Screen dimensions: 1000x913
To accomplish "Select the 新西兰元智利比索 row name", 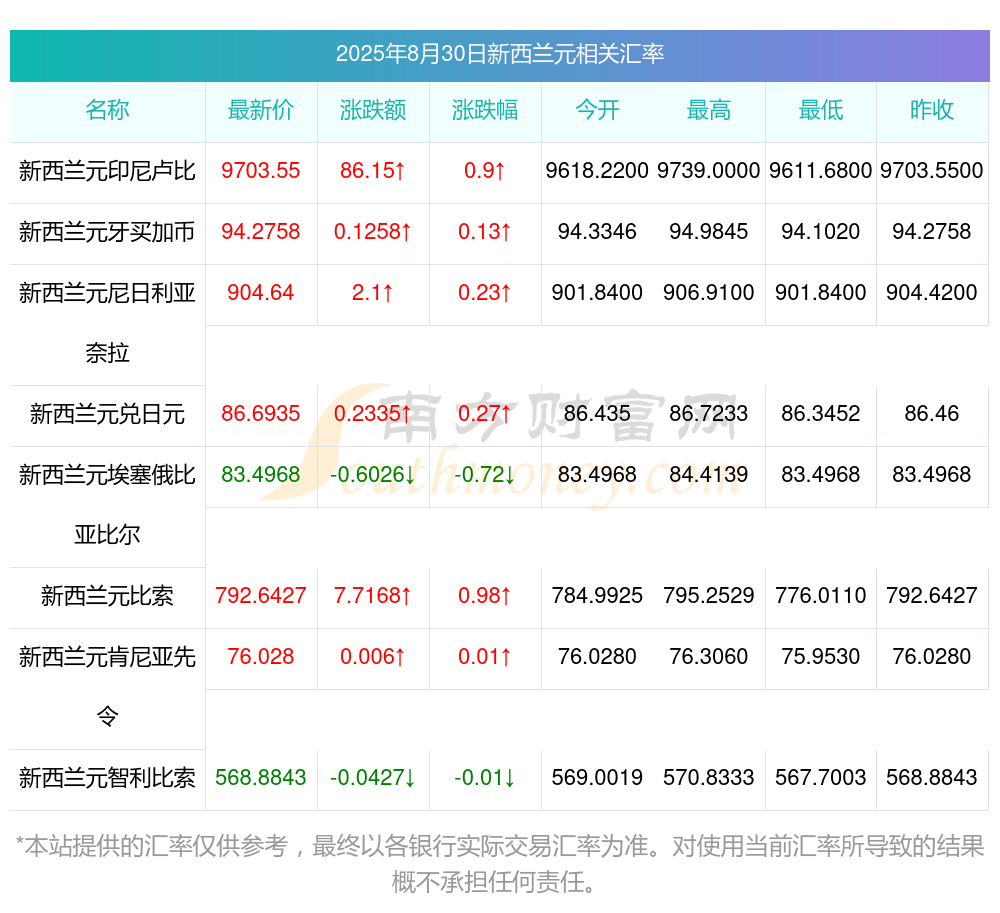I will coord(107,778).
